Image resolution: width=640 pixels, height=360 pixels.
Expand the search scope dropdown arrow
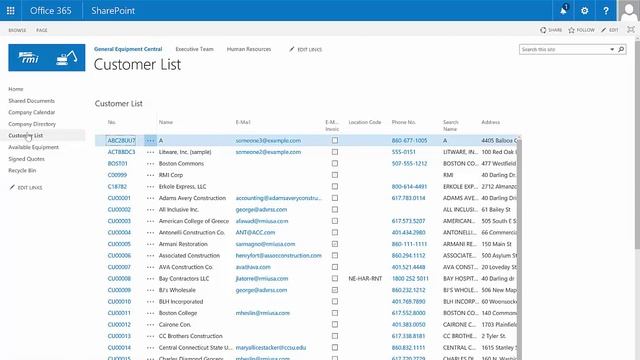pos(612,49)
